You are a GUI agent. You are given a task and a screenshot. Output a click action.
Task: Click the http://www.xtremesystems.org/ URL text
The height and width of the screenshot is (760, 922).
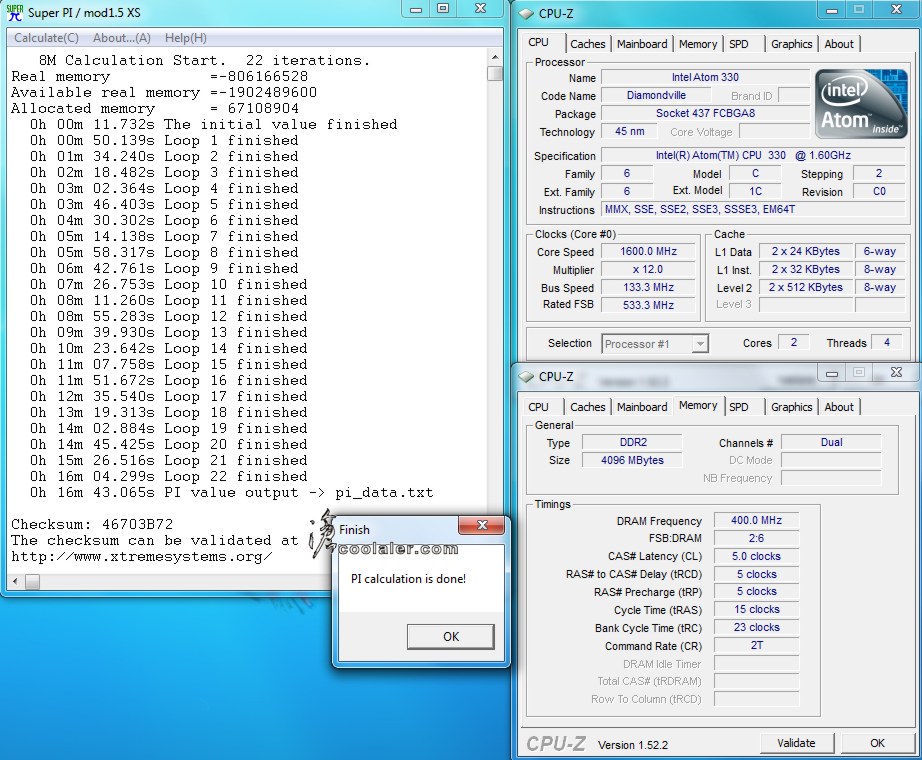(x=142, y=556)
